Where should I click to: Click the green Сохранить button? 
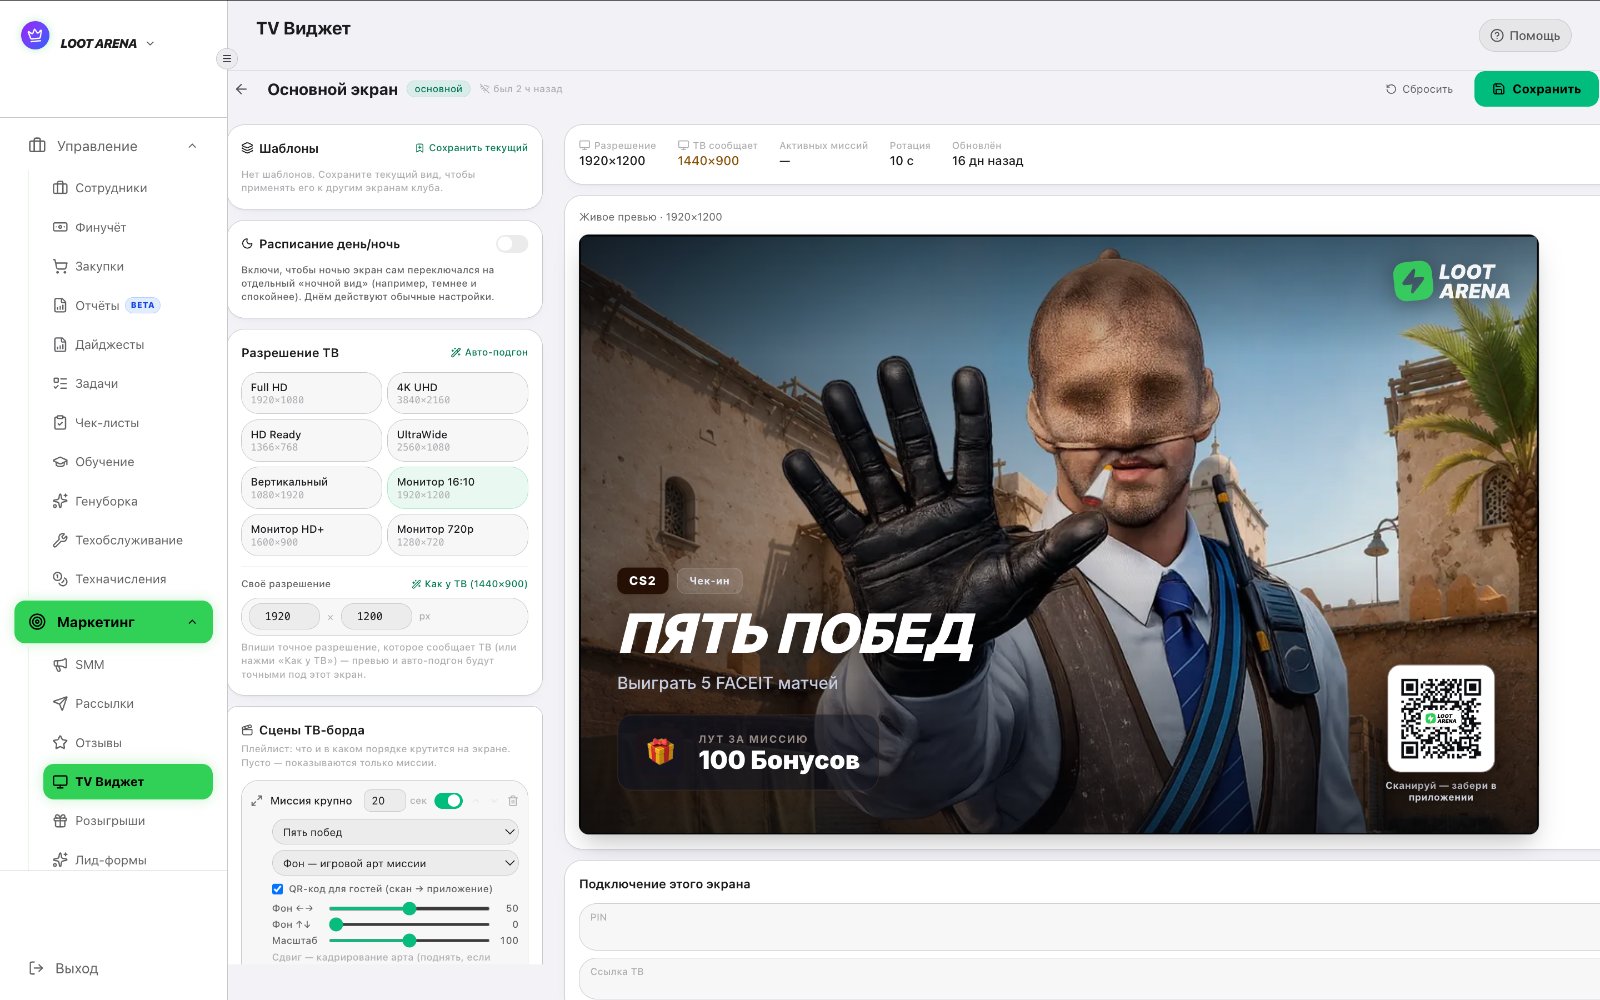tap(1536, 89)
